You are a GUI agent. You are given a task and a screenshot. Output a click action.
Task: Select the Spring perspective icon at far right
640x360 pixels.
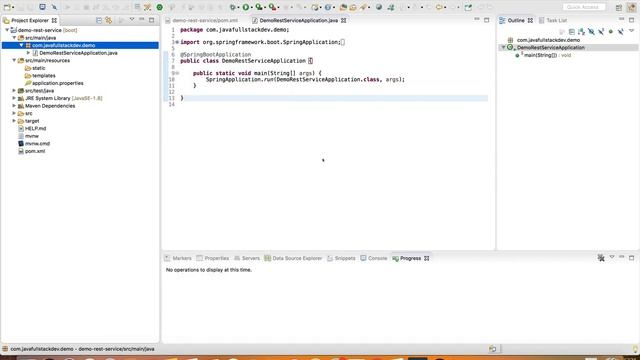[x=631, y=8]
